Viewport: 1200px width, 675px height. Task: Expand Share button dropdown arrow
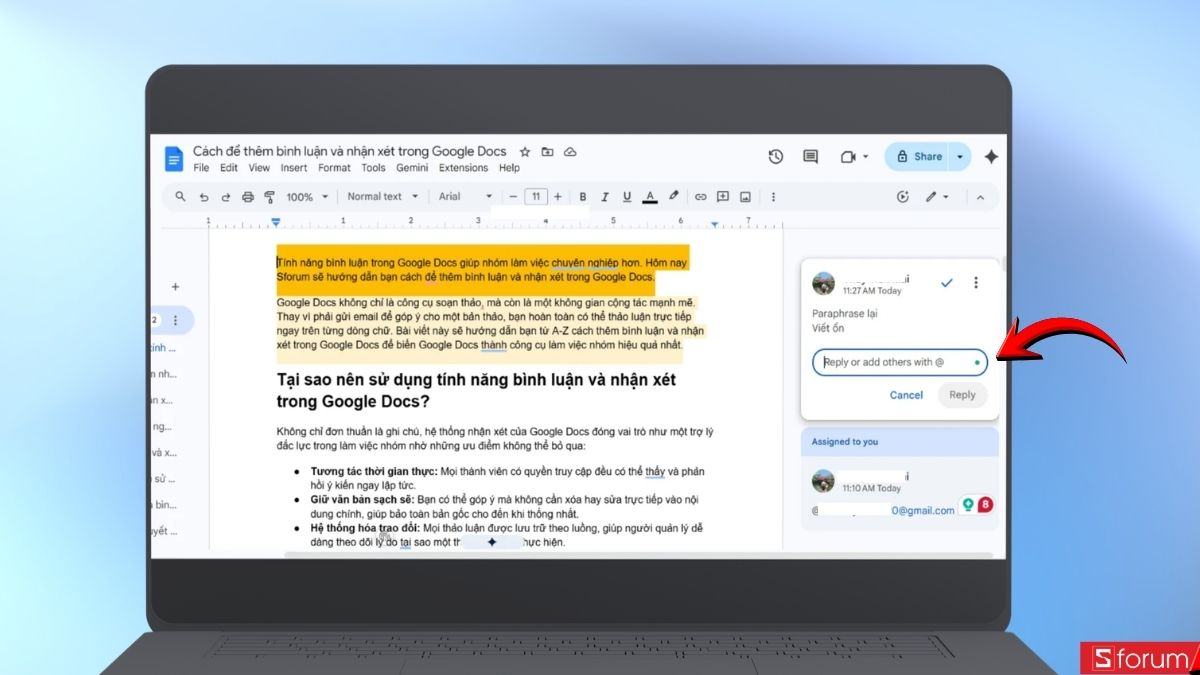point(961,157)
